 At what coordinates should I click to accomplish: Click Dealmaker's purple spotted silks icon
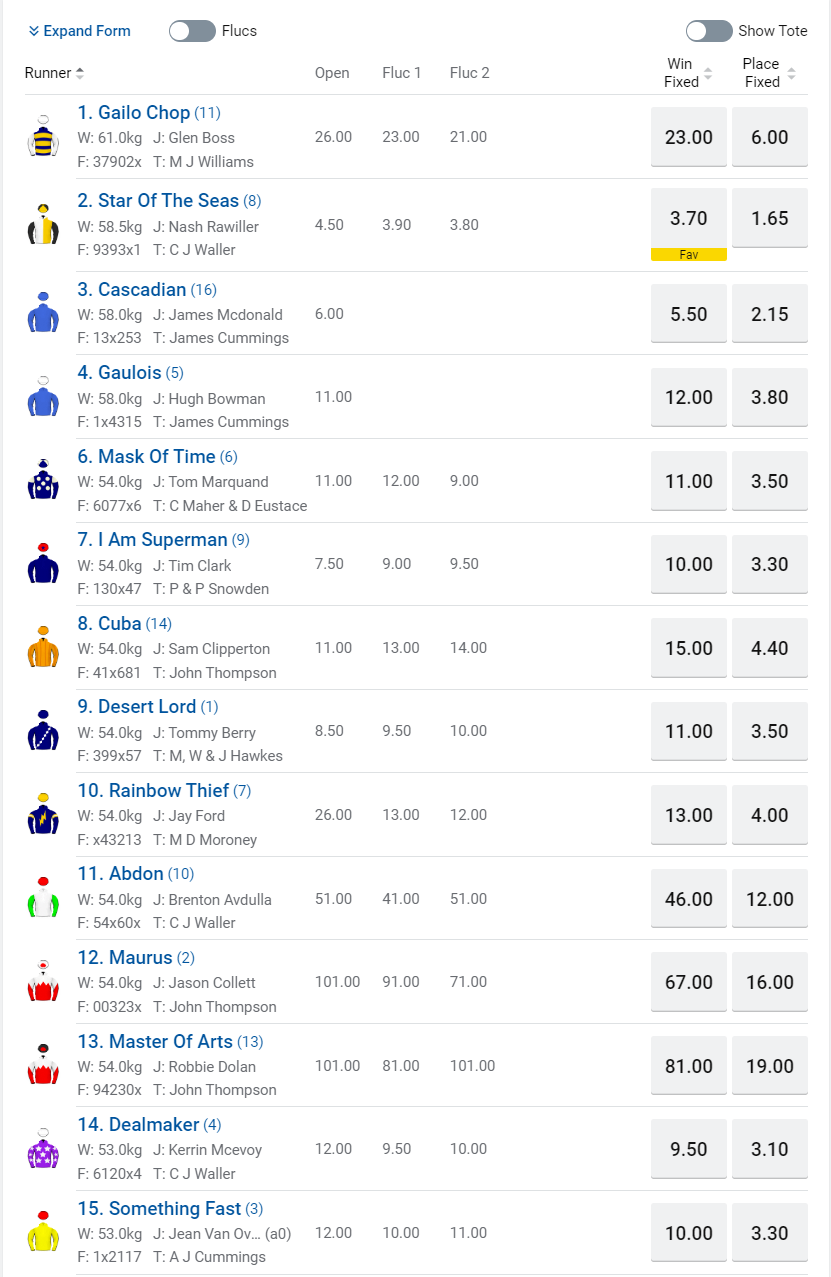[x=43, y=1149]
